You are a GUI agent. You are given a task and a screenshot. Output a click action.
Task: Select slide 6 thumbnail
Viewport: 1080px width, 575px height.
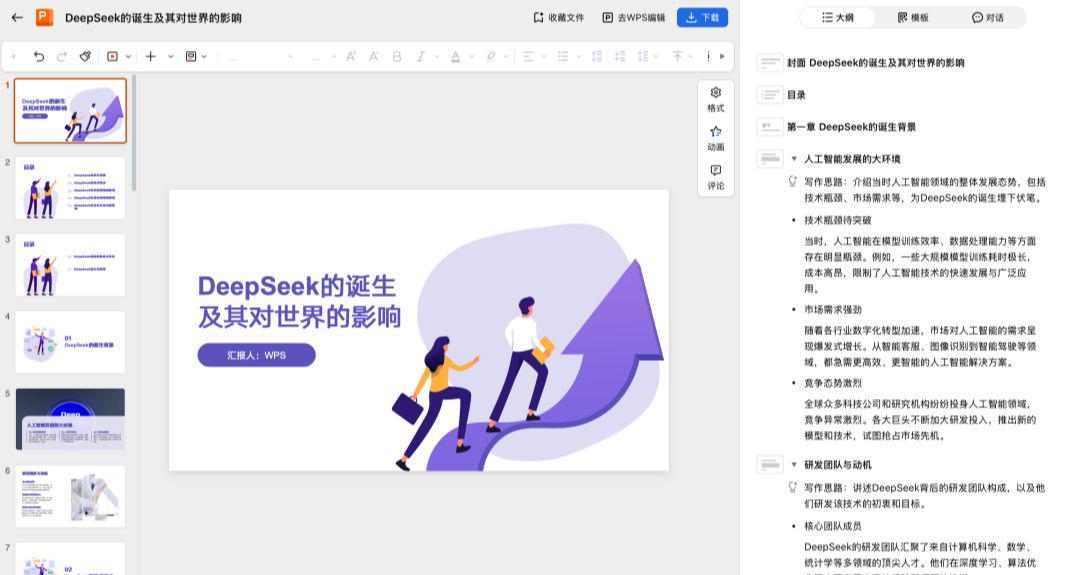coord(70,496)
